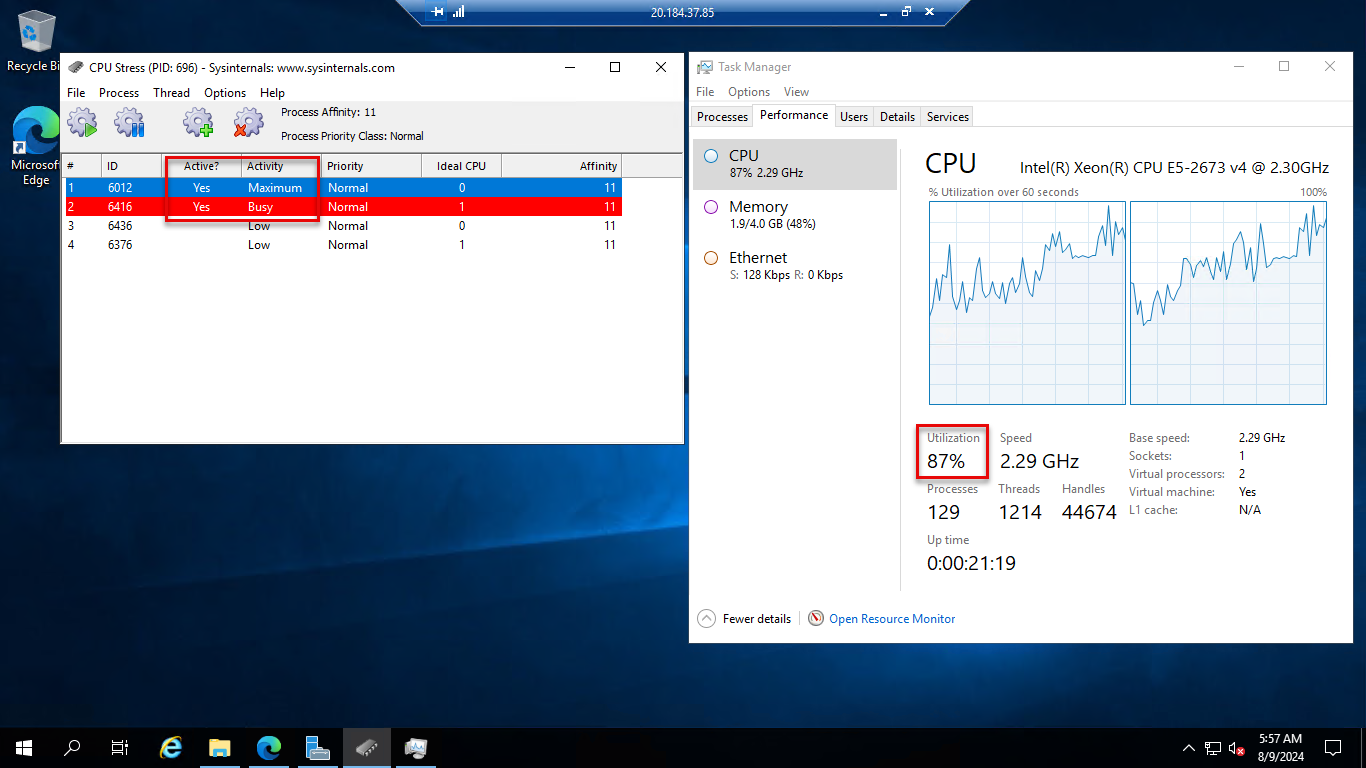Click the ID column header

131,166
